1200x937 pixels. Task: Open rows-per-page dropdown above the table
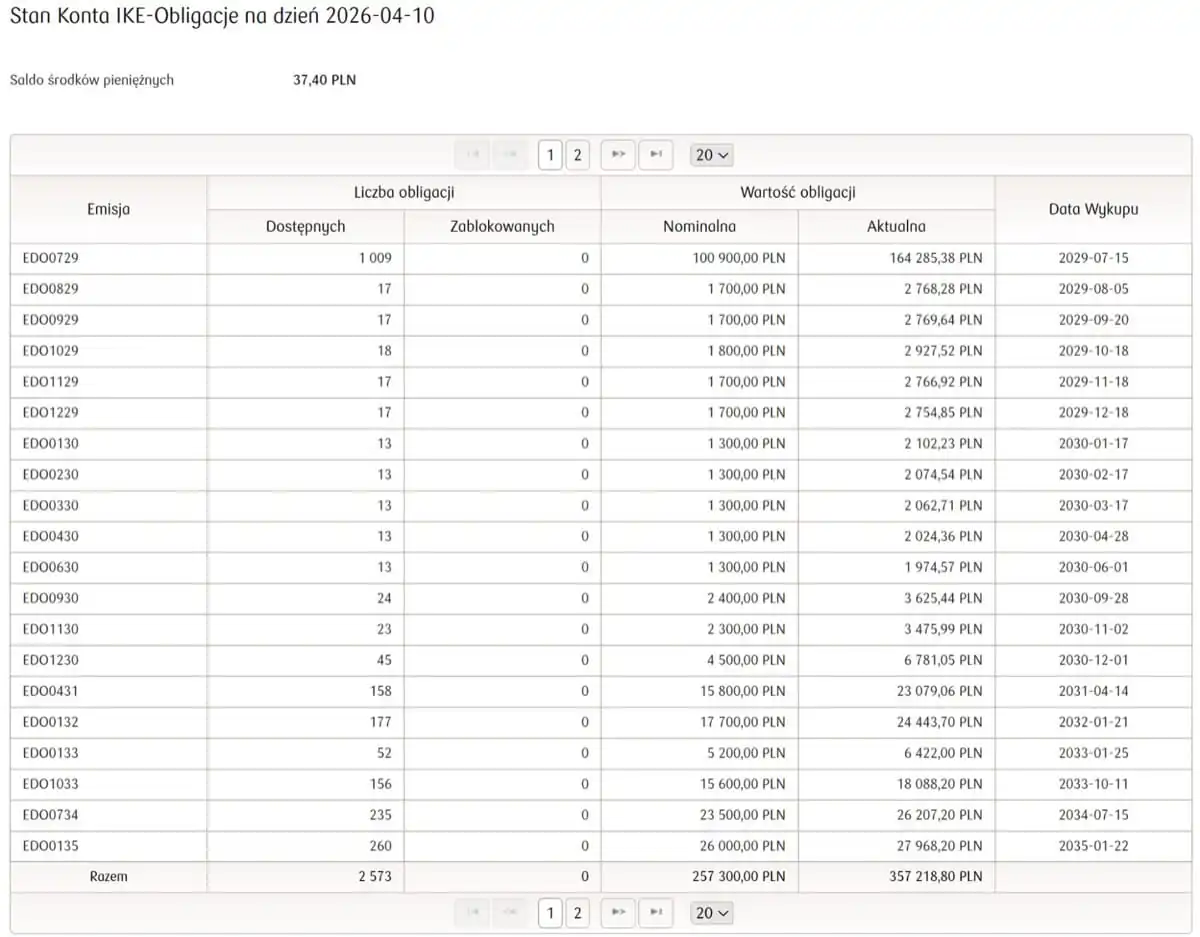click(713, 155)
